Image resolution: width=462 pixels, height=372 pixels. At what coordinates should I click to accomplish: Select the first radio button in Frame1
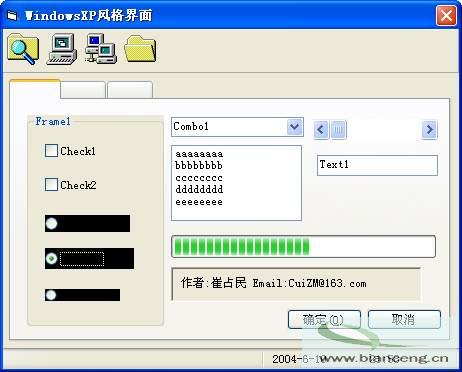[x=51, y=223]
